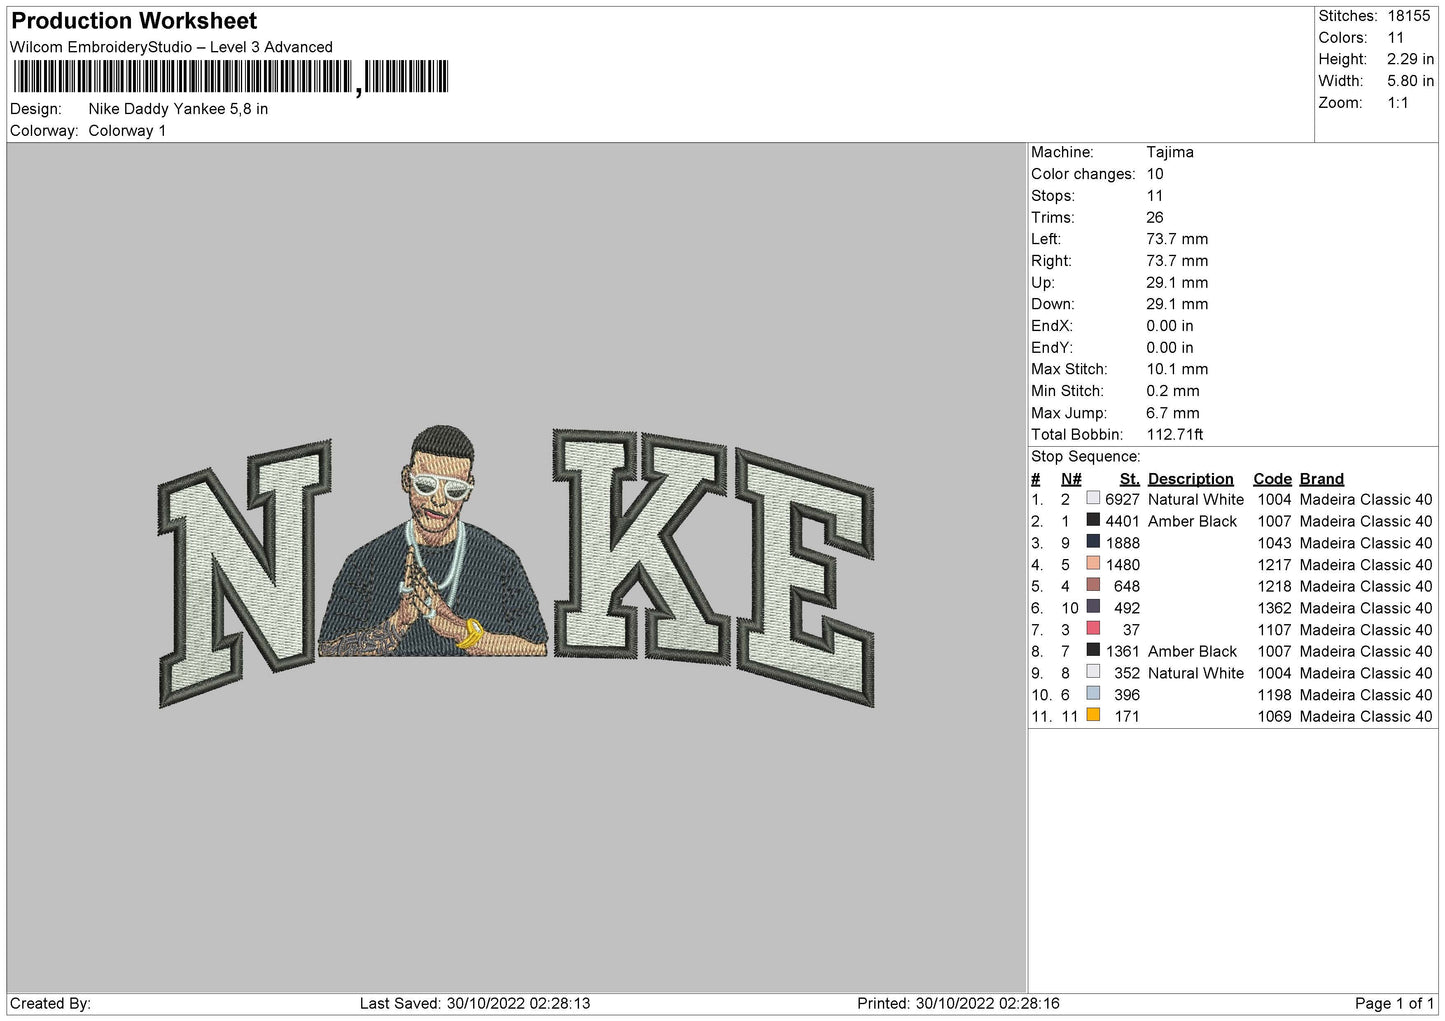This screenshot has height=1021, width=1445.
Task: Click the Color changes value 10
Action: [x=1155, y=174]
